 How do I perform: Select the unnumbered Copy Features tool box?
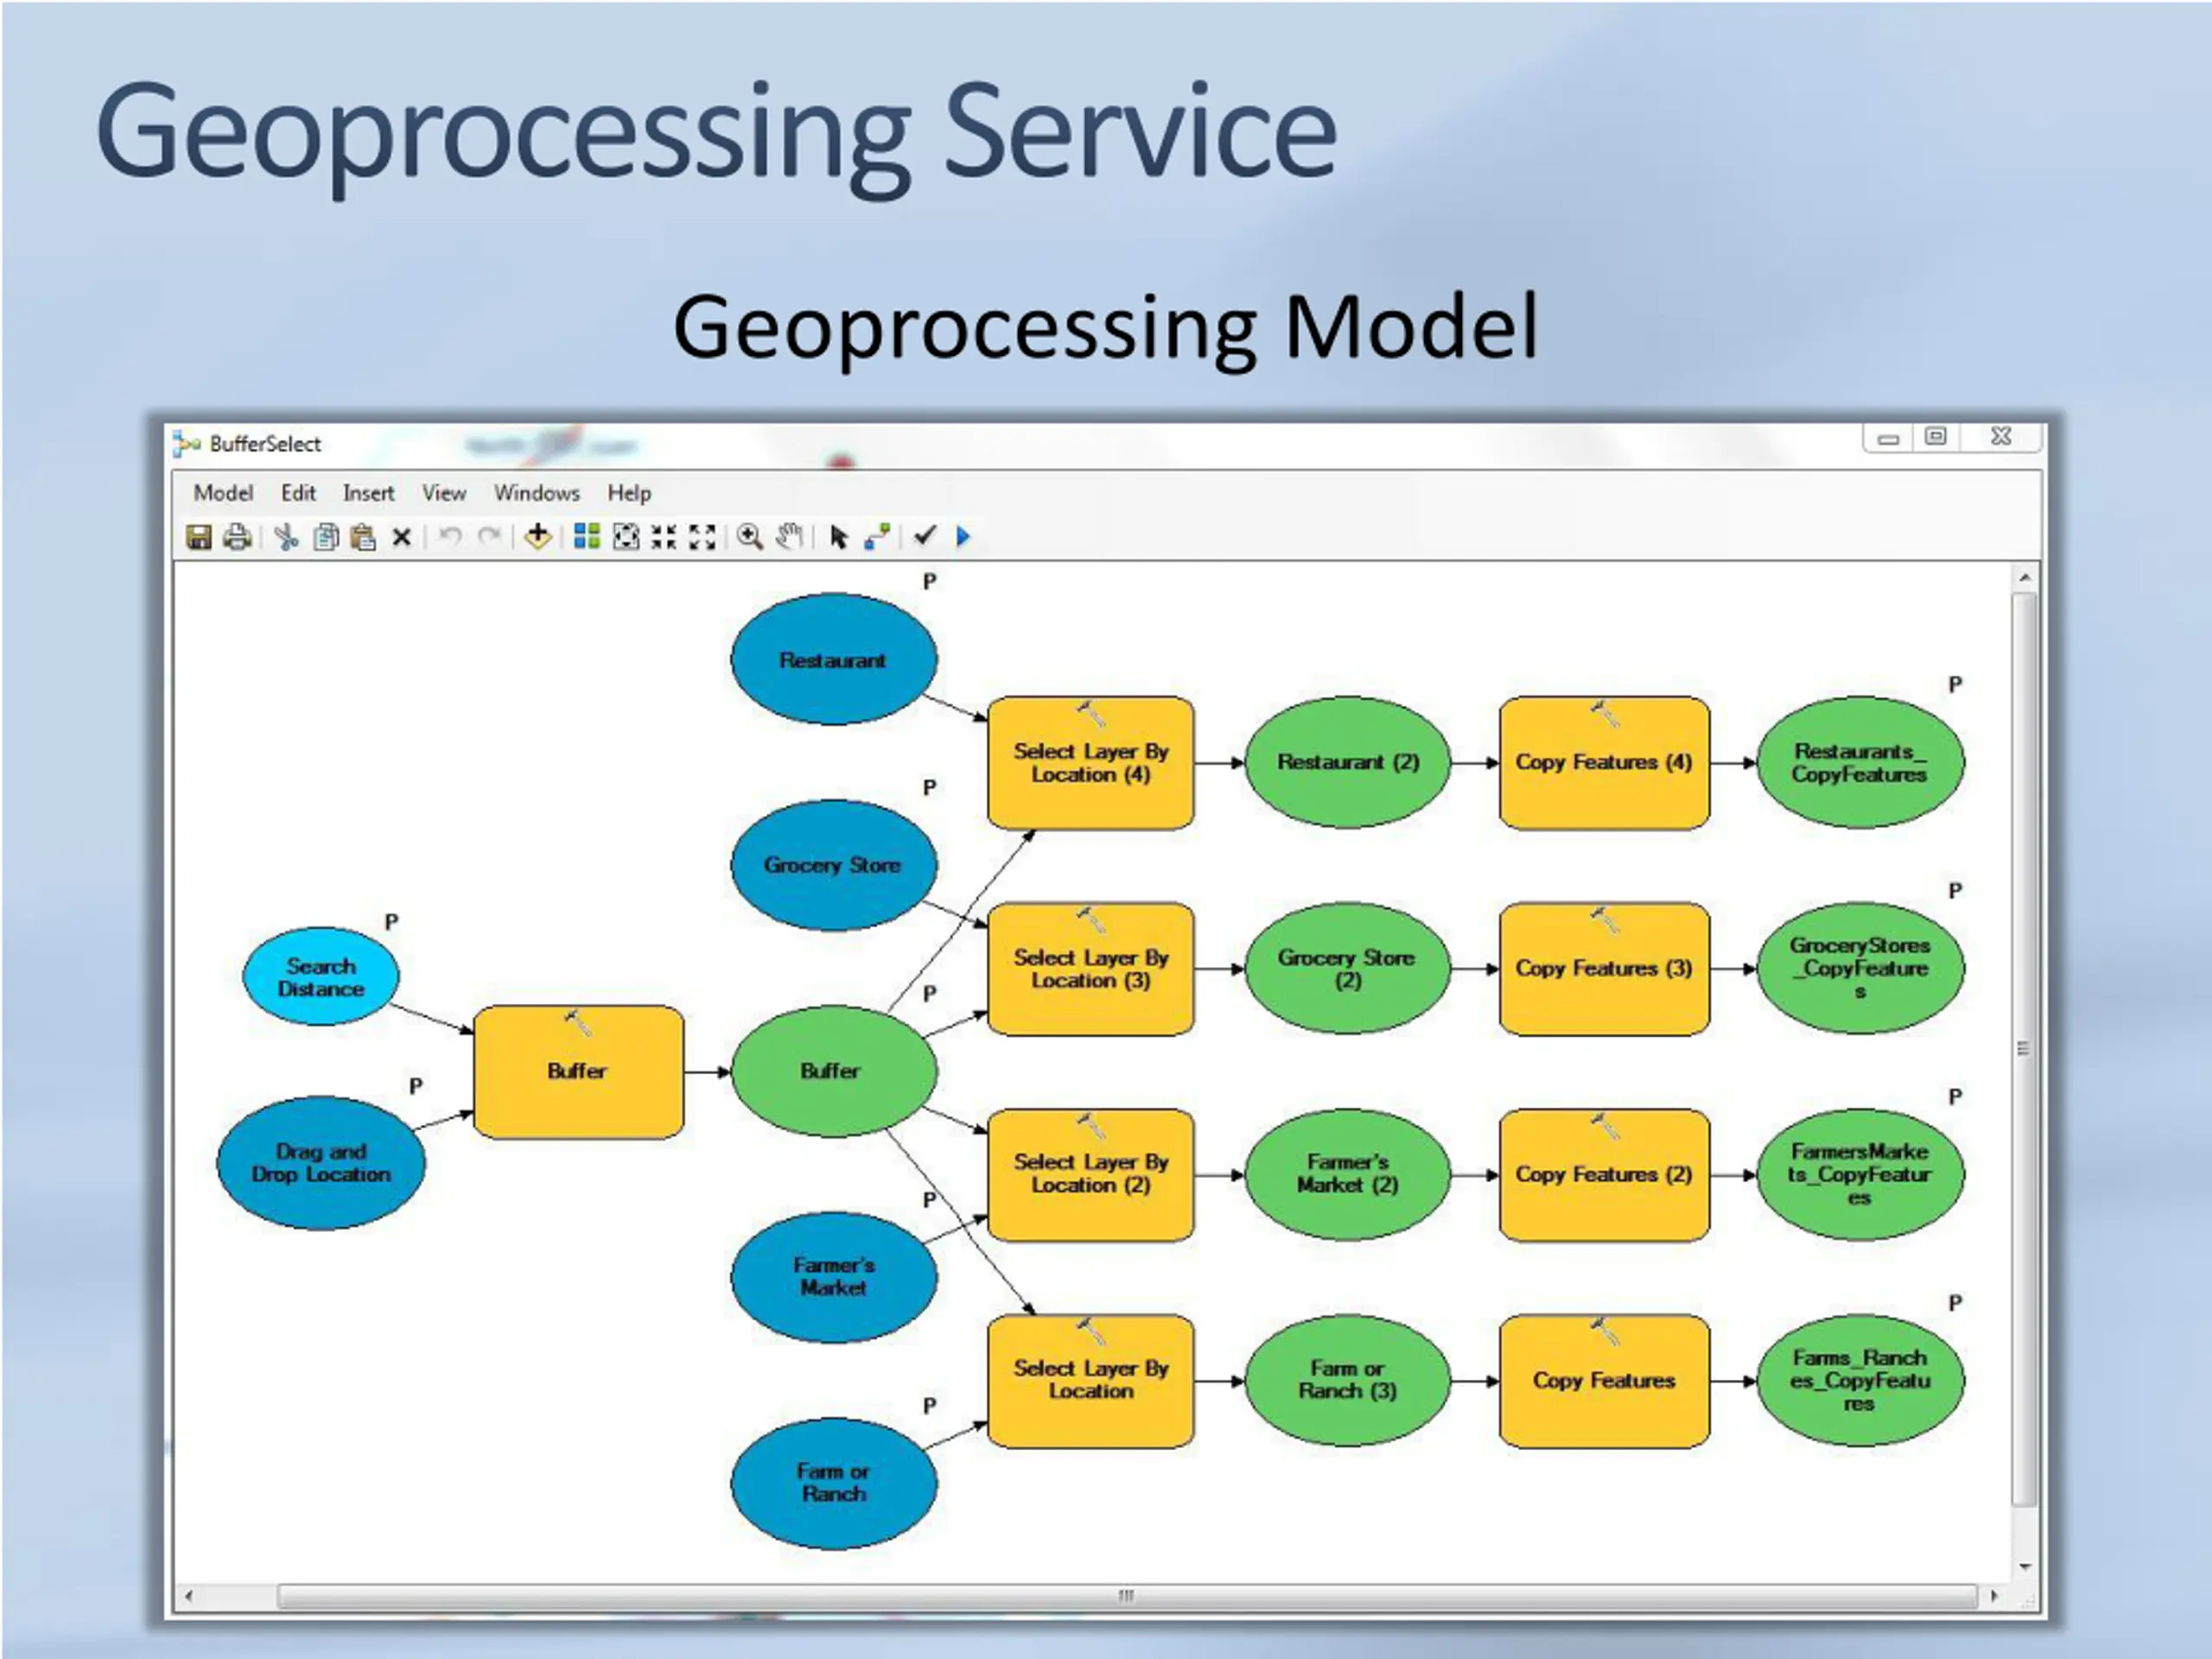tap(1604, 1380)
